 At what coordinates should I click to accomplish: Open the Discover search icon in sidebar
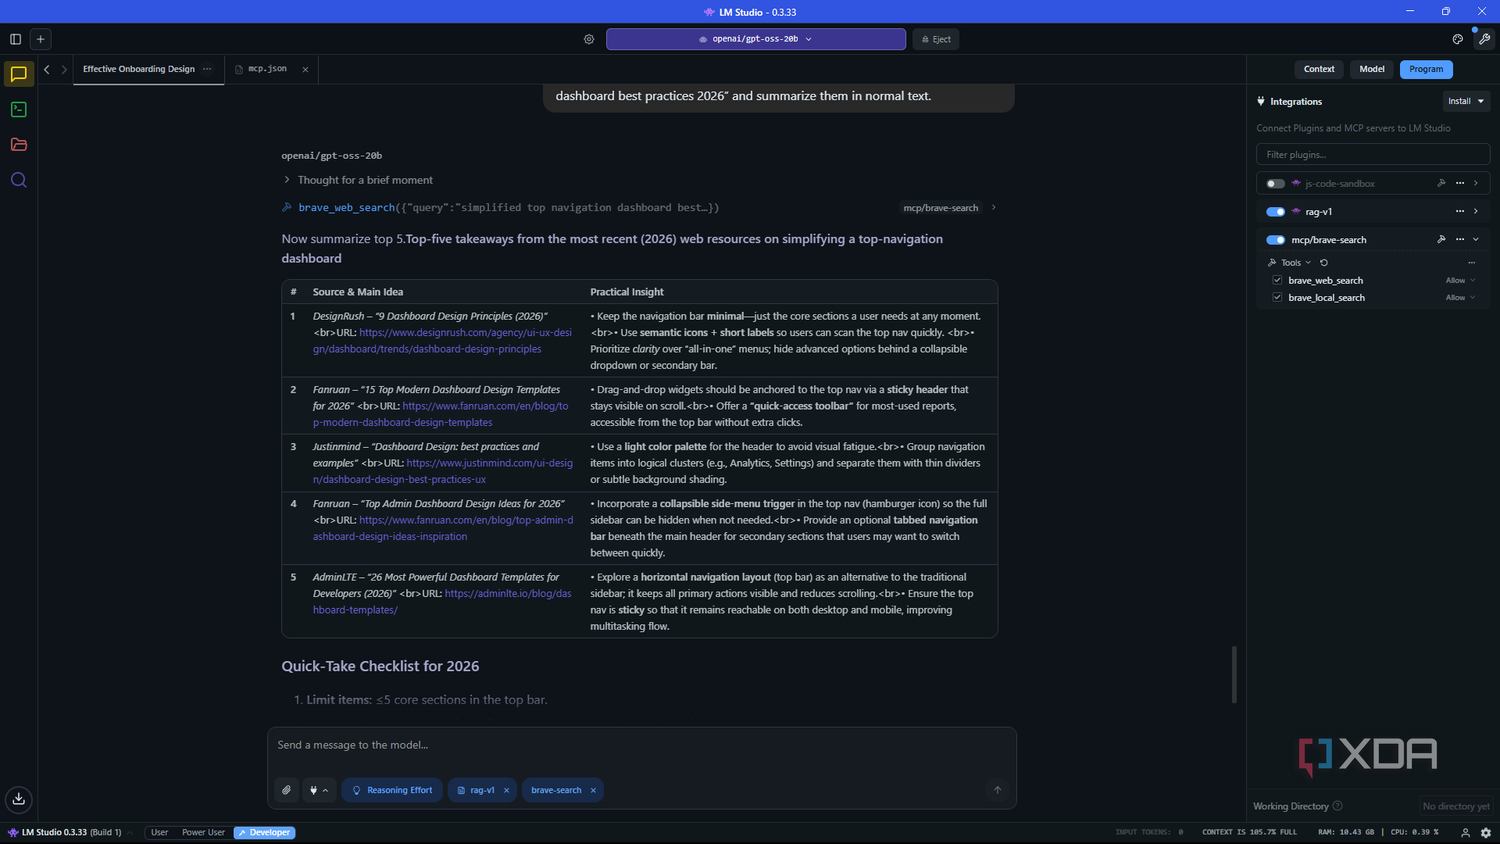click(18, 180)
